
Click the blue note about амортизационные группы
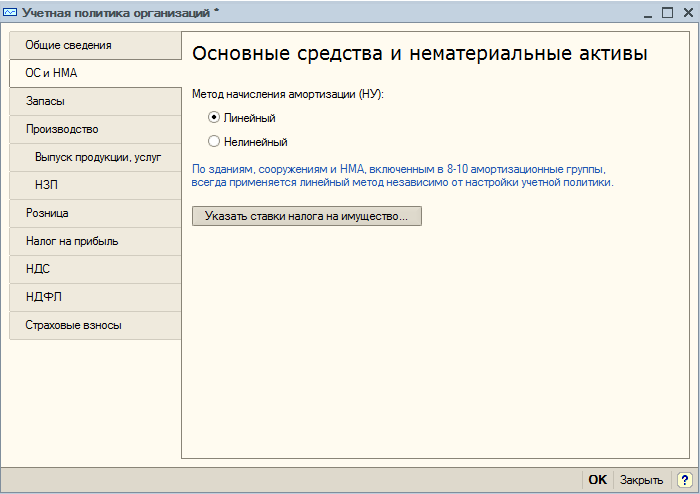(x=403, y=176)
